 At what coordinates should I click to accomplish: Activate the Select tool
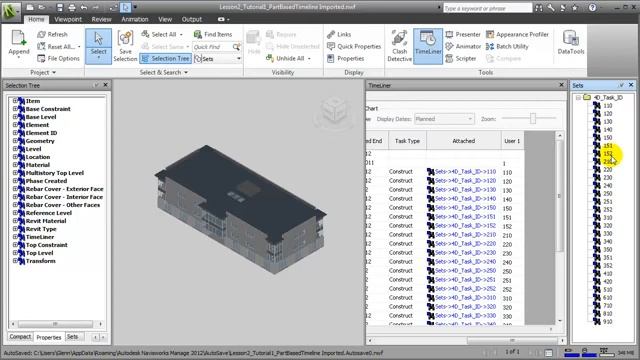point(98,46)
